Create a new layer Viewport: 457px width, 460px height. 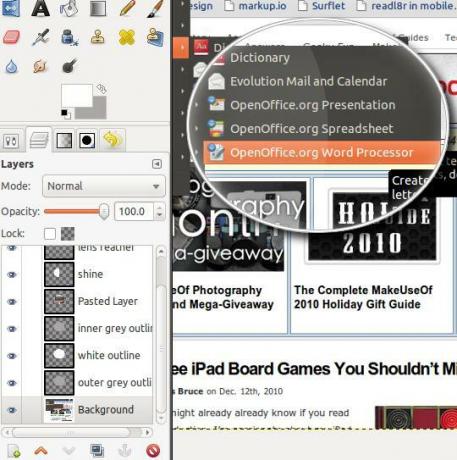14,451
